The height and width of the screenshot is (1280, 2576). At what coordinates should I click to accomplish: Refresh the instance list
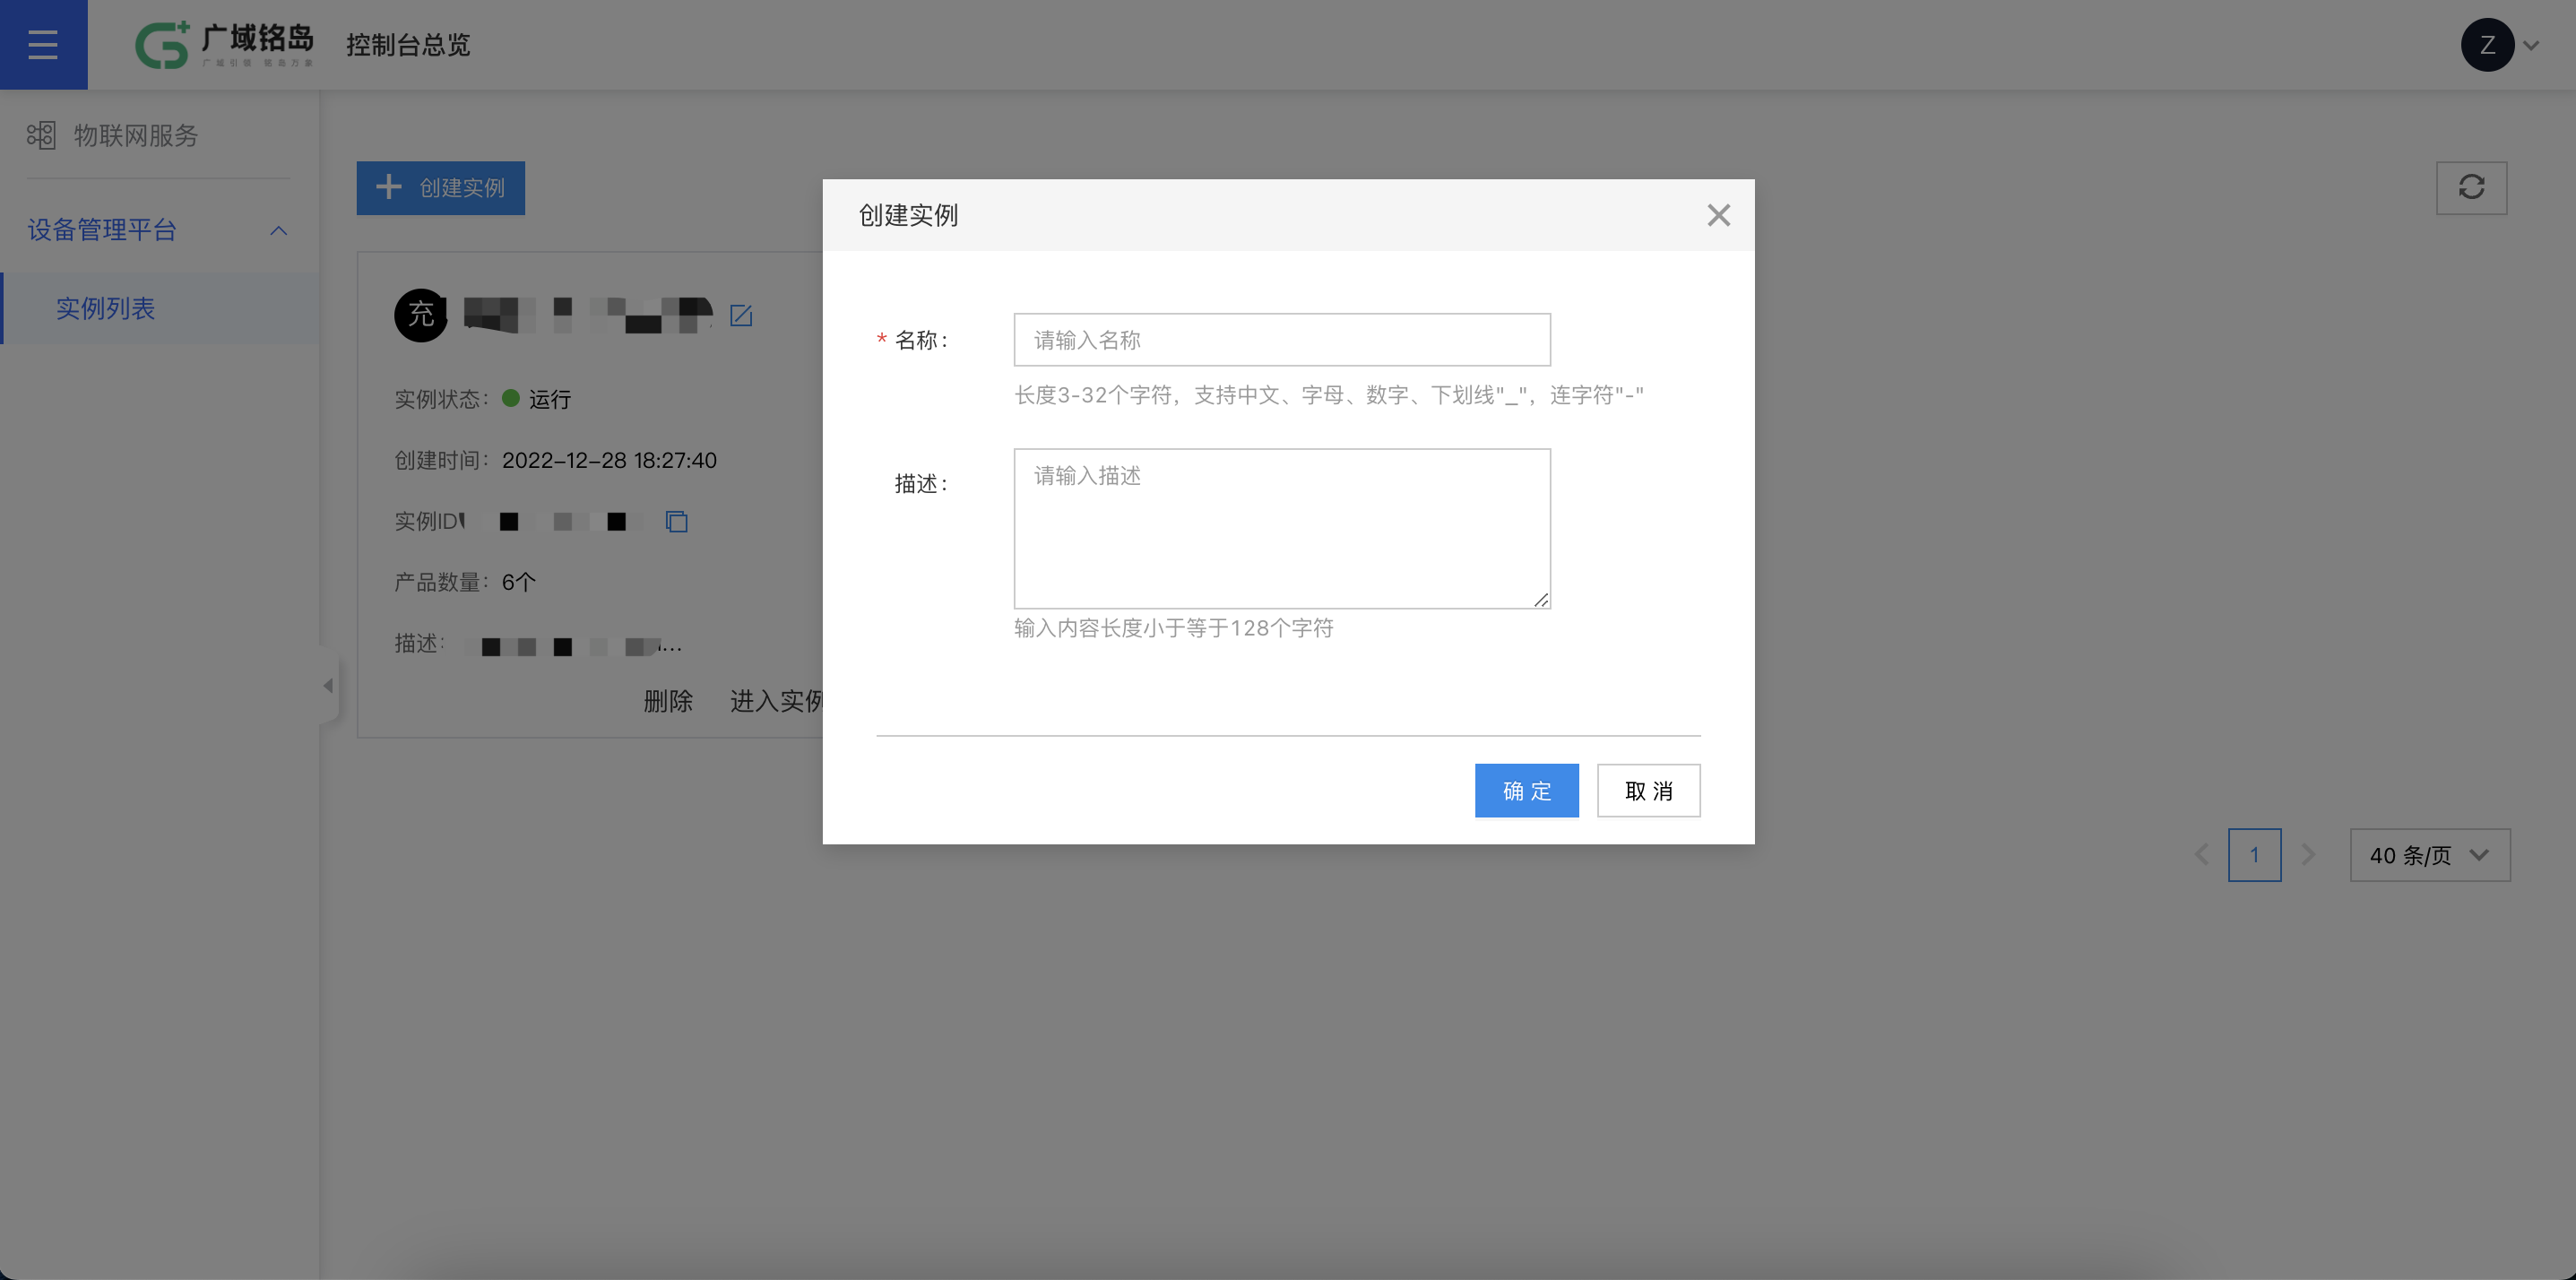2471,187
